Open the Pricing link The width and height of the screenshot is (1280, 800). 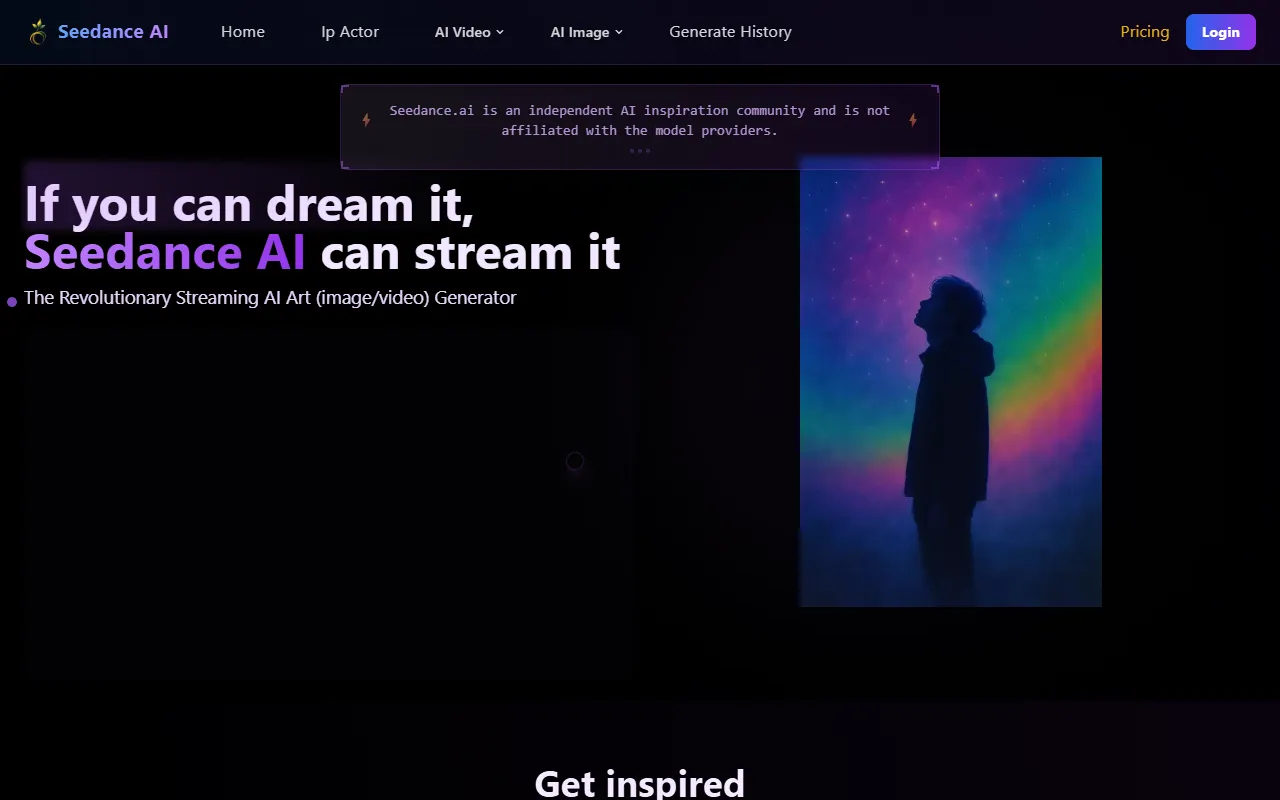coord(1144,32)
